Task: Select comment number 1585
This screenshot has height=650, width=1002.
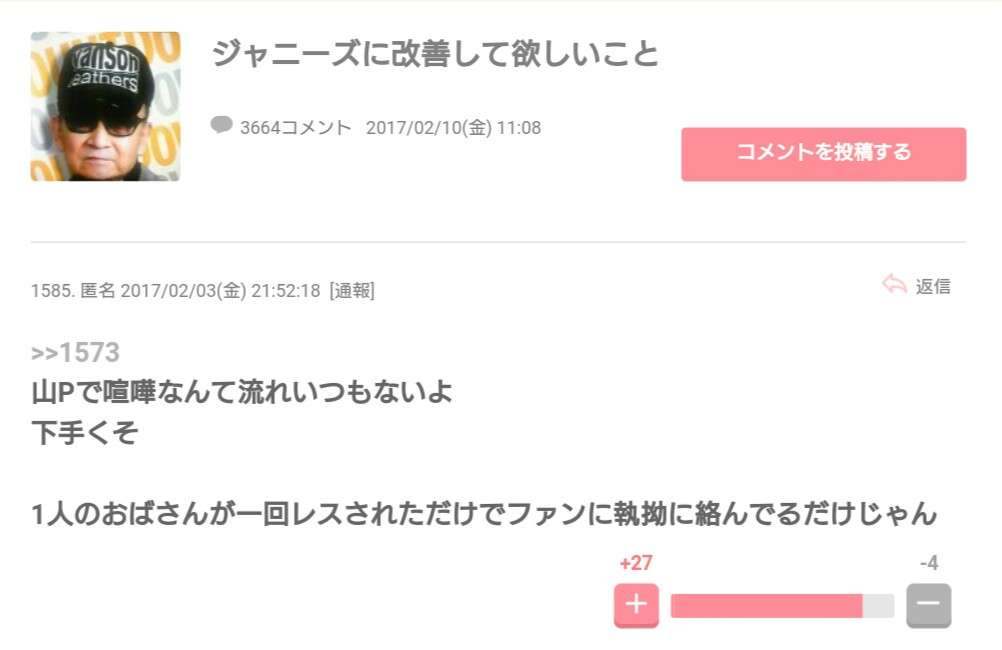Action: click(x=53, y=291)
